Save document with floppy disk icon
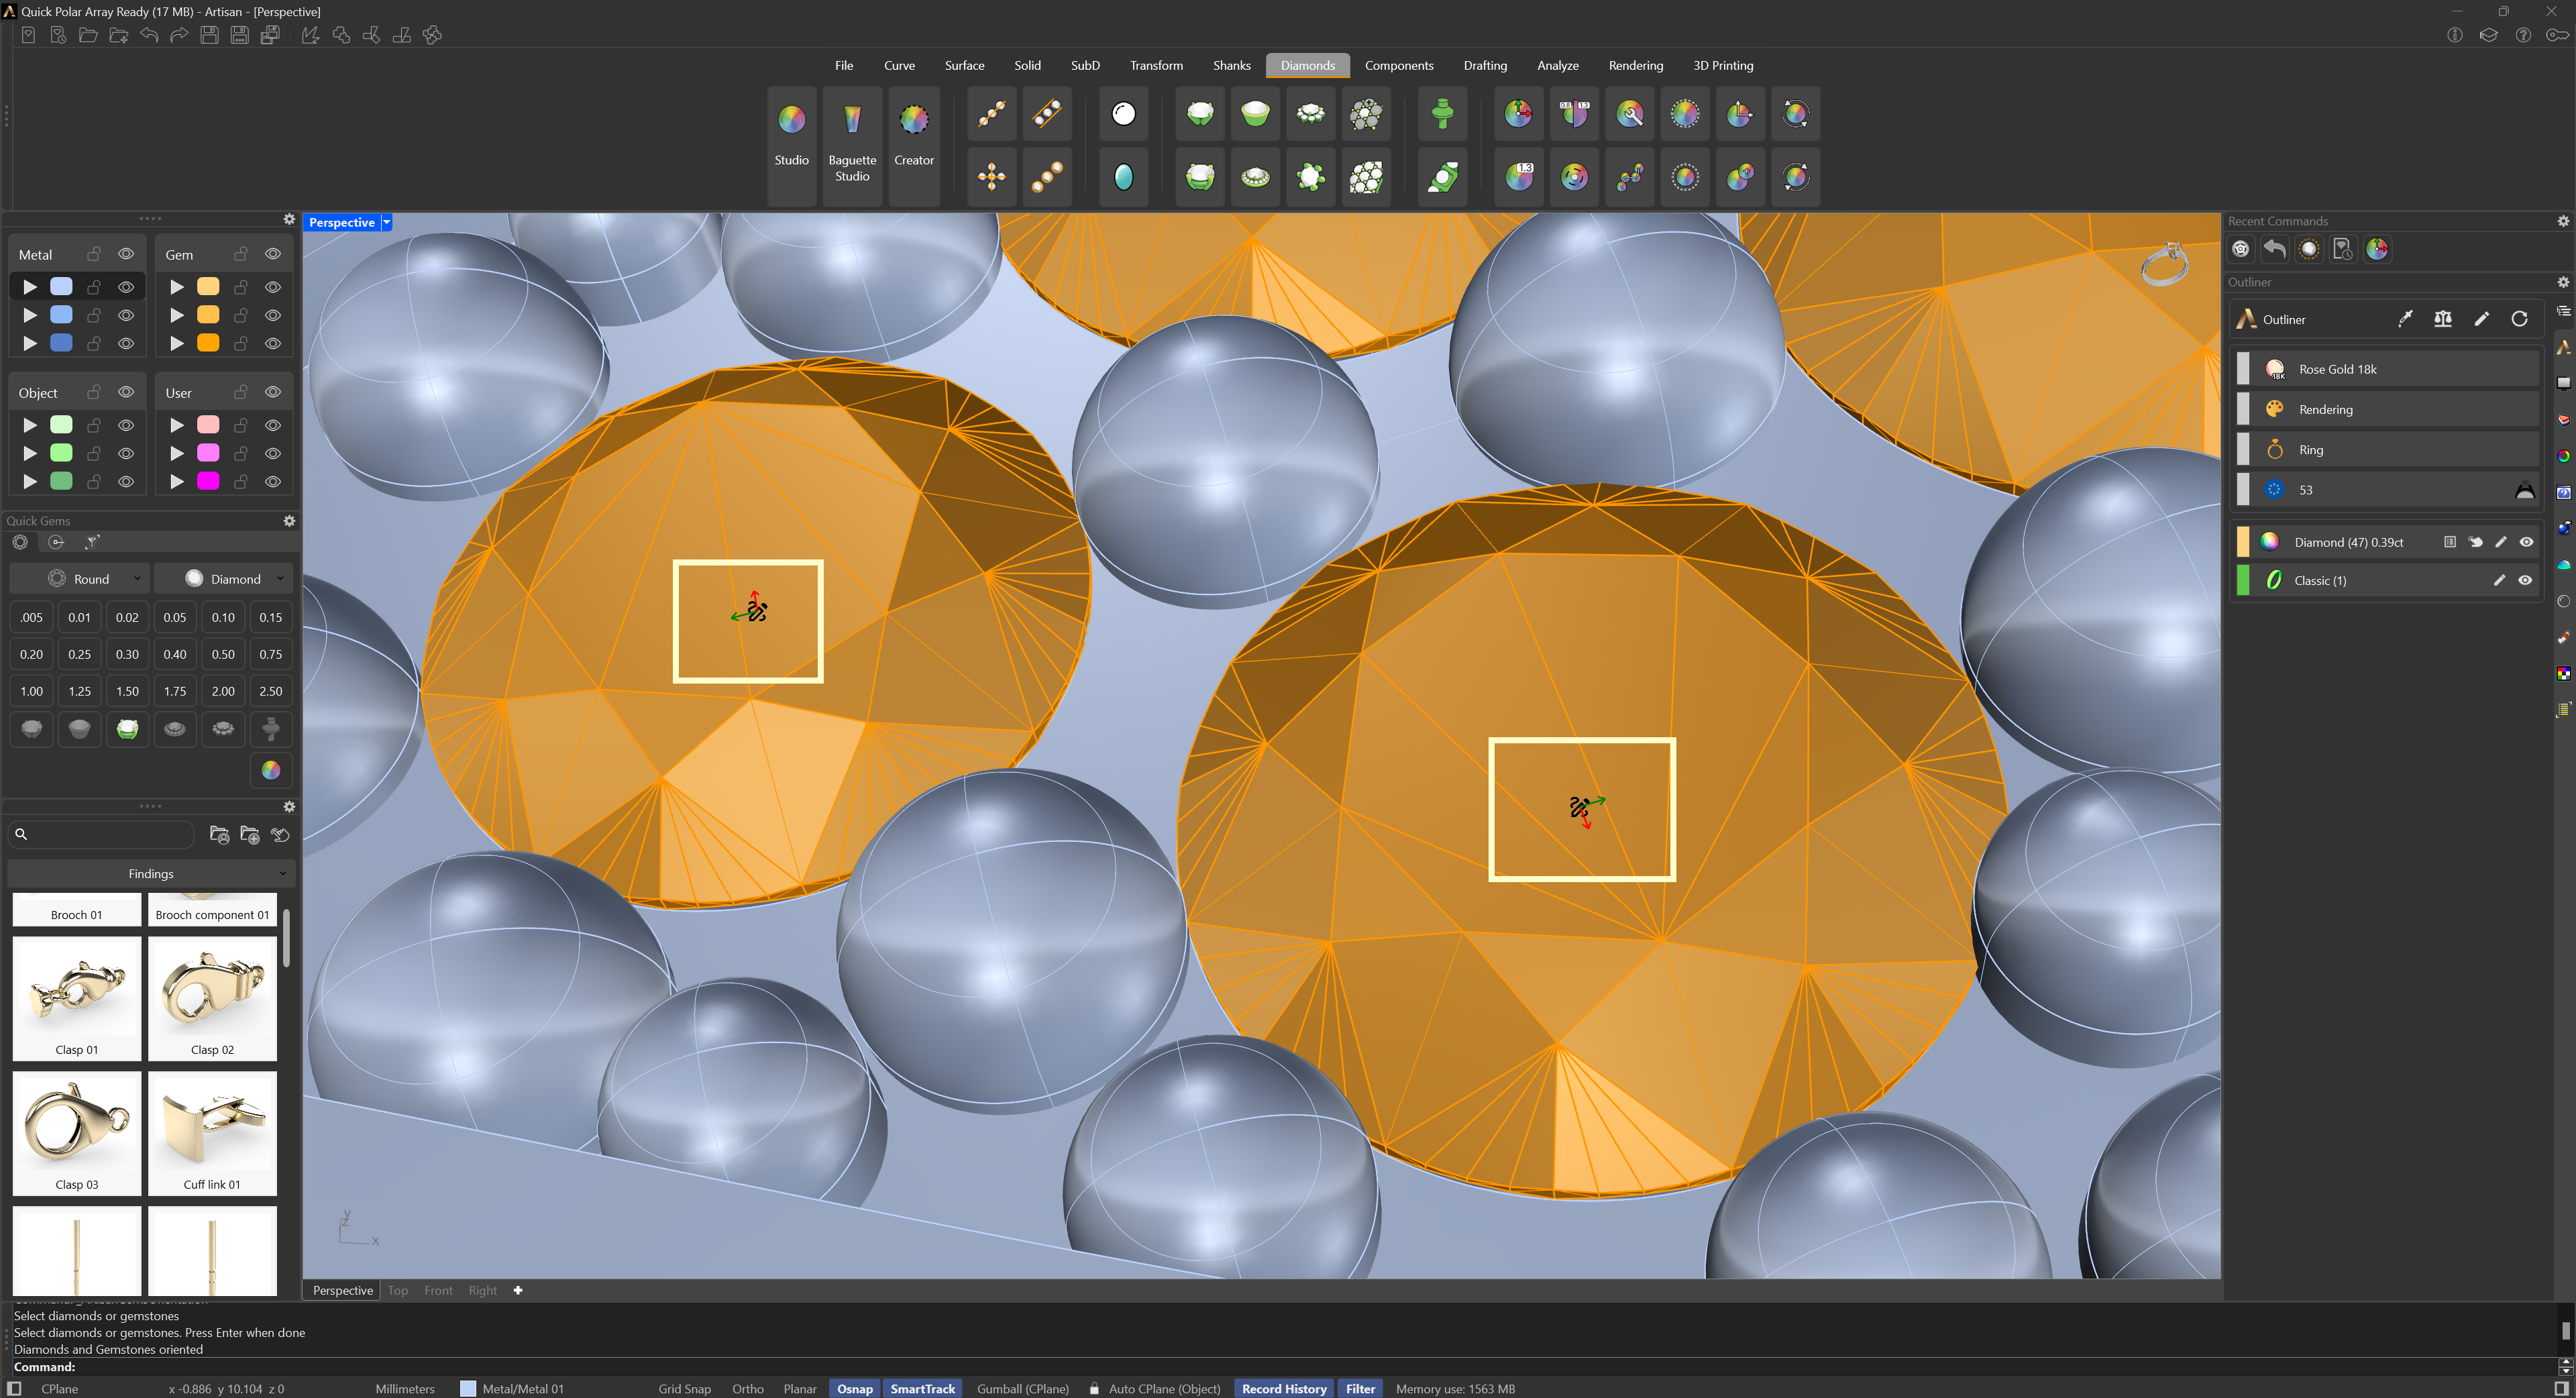This screenshot has height=1398, width=2576. tap(210, 36)
